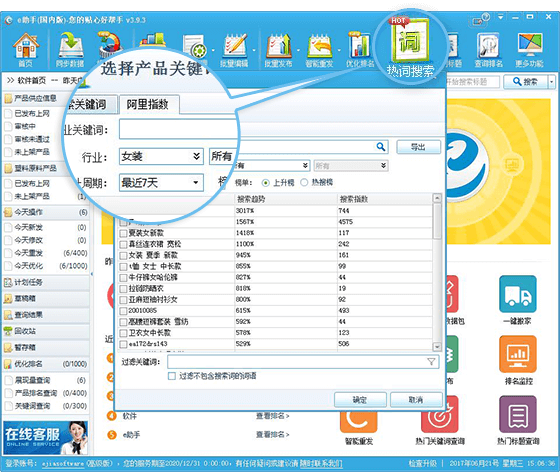Check the 夏装女新款 keyword row
Image resolution: width=560 pixels, height=472 pixels.
[x=123, y=234]
